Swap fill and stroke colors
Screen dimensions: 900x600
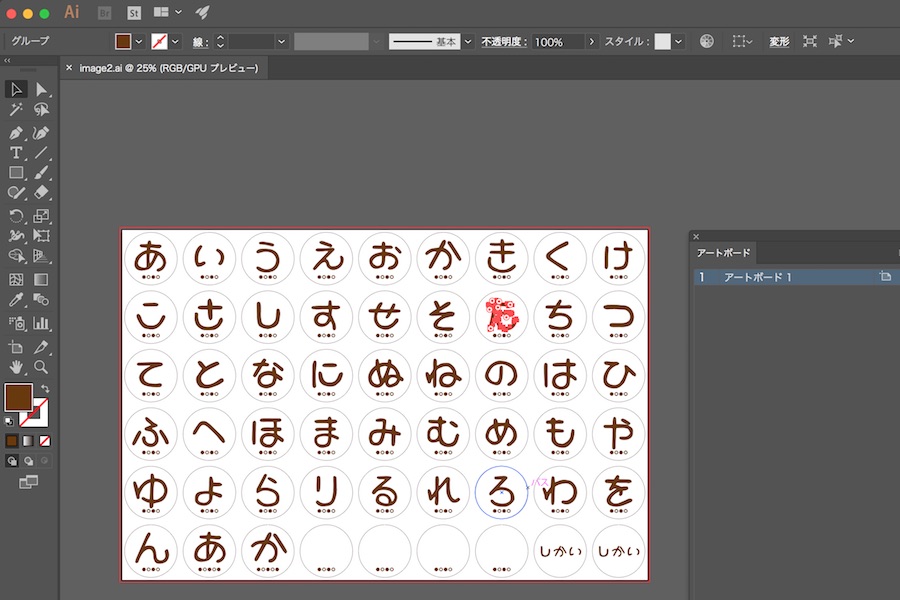pyautogui.click(x=45, y=388)
